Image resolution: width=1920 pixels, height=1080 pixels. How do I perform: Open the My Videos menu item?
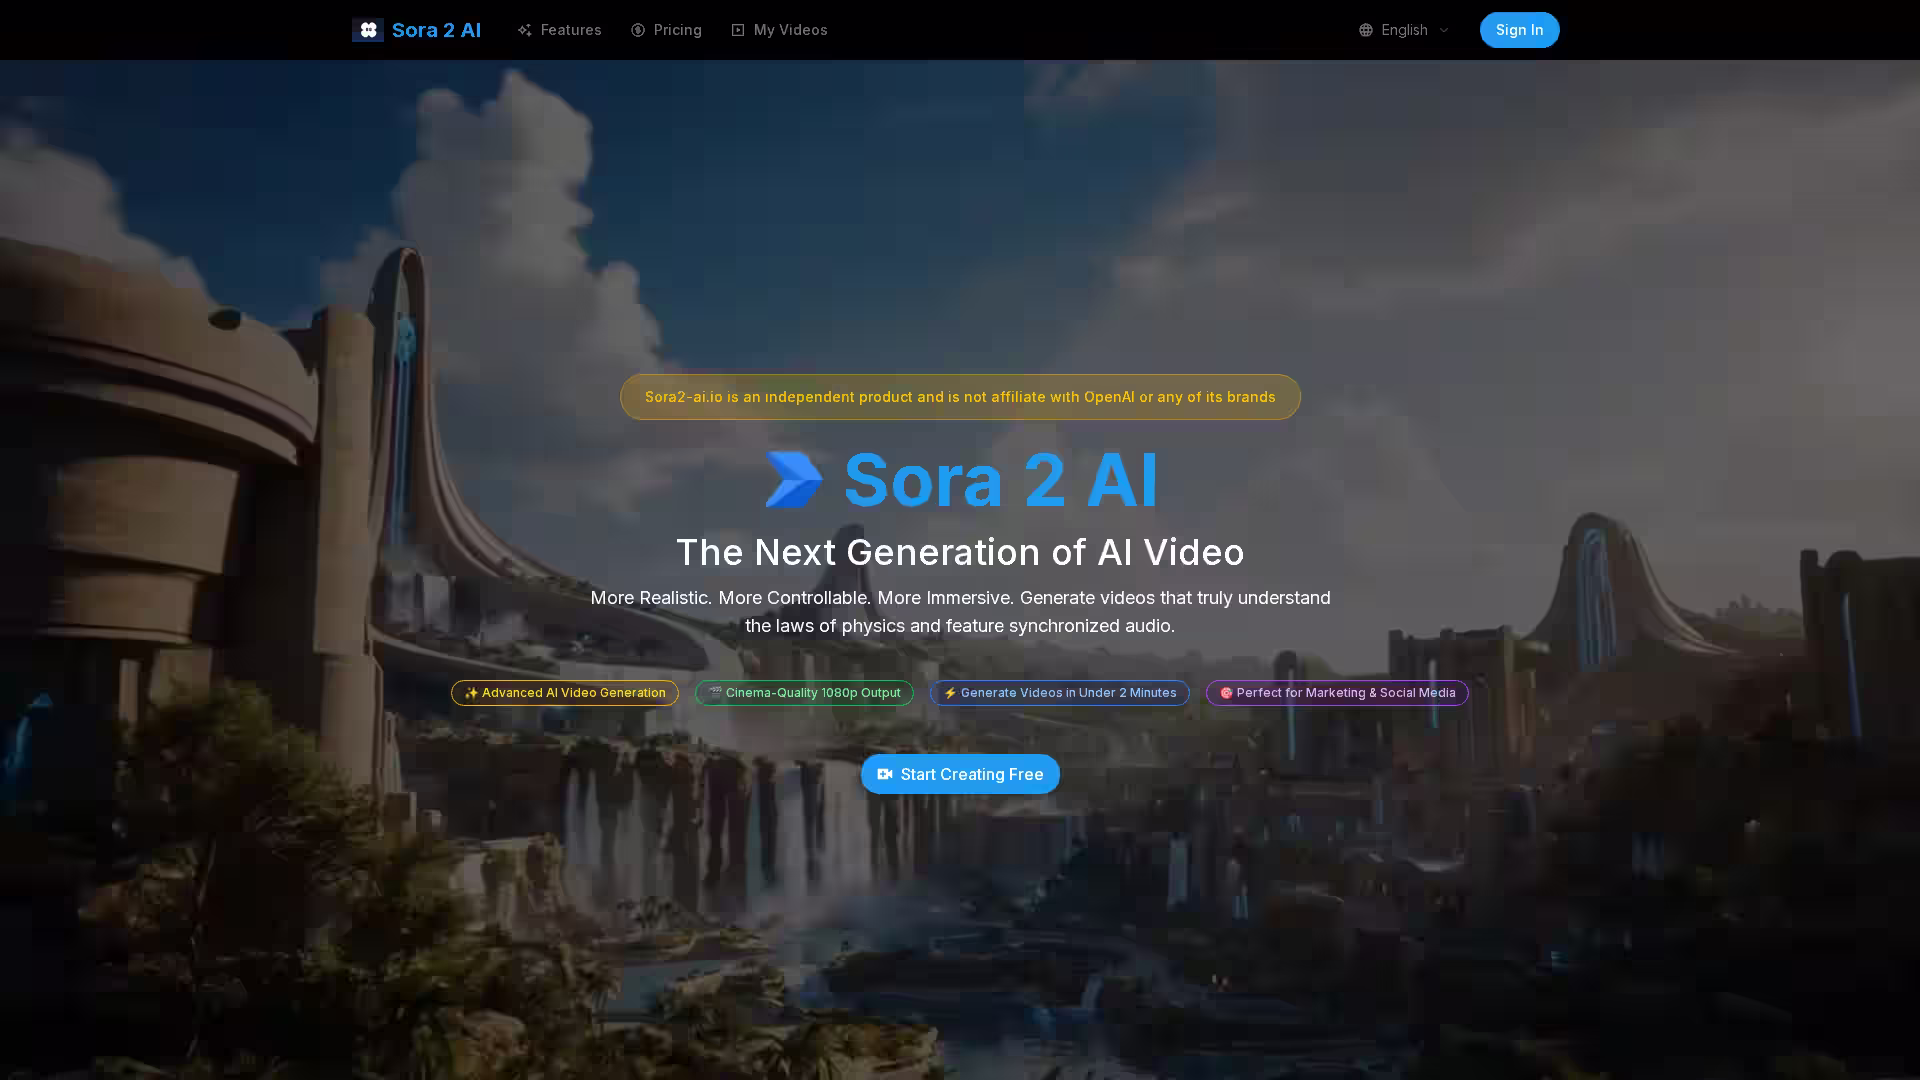pyautogui.click(x=790, y=30)
